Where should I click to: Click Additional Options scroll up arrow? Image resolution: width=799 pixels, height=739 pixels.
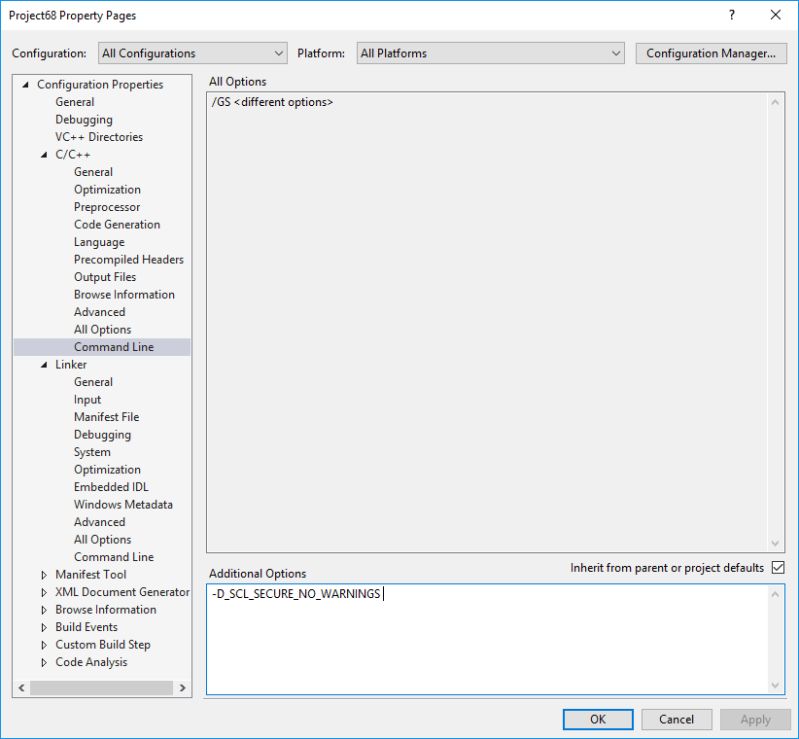775,595
